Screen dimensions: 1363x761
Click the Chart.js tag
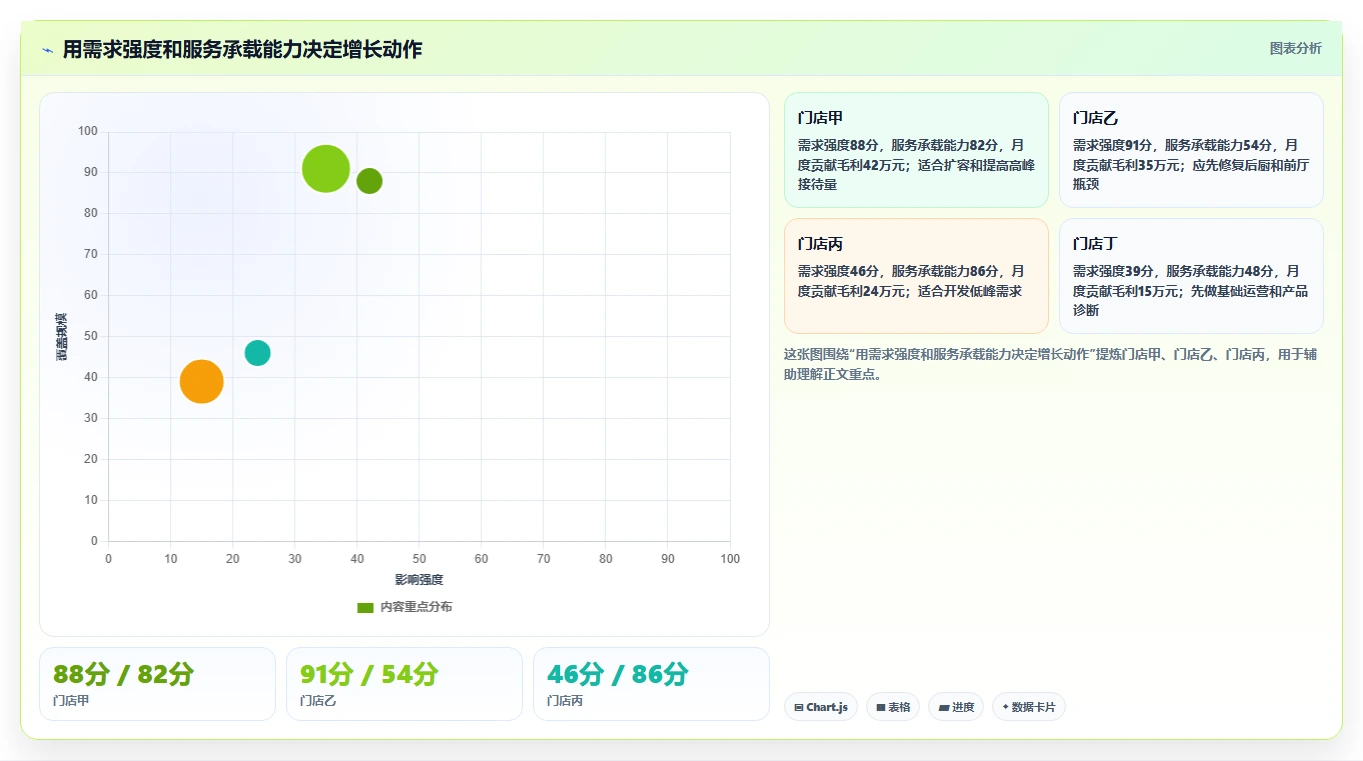pos(821,707)
